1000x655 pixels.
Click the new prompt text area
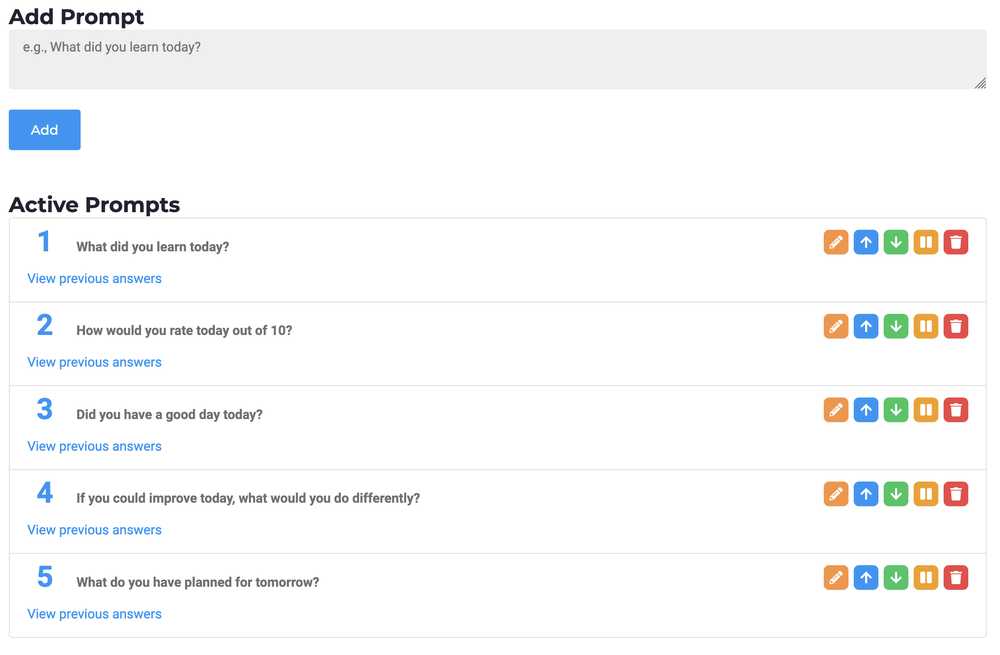pyautogui.click(x=497, y=58)
